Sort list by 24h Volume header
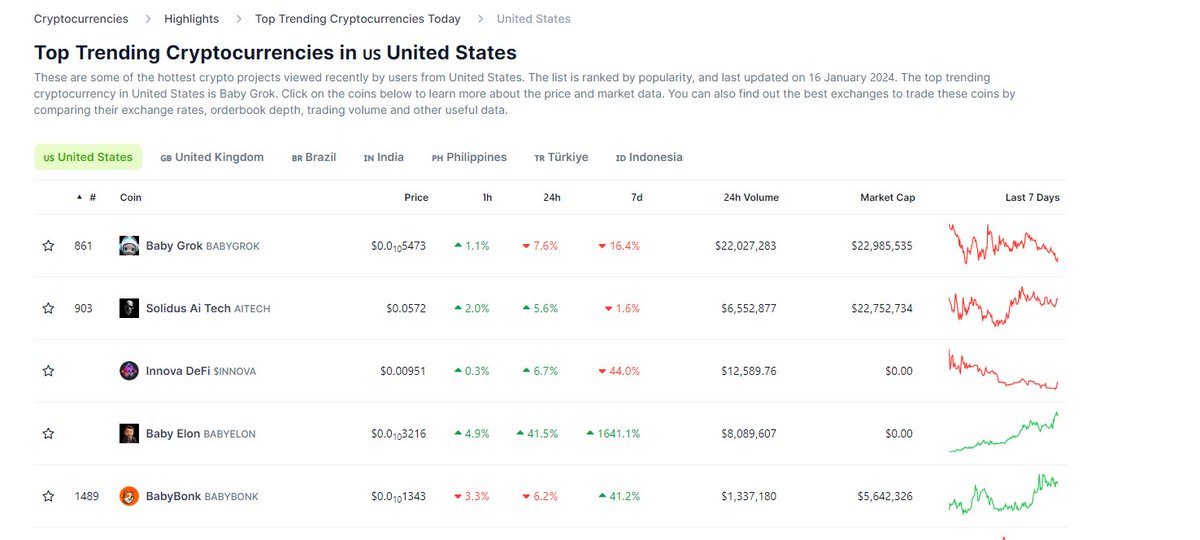The image size is (1200, 540). pyautogui.click(x=751, y=198)
